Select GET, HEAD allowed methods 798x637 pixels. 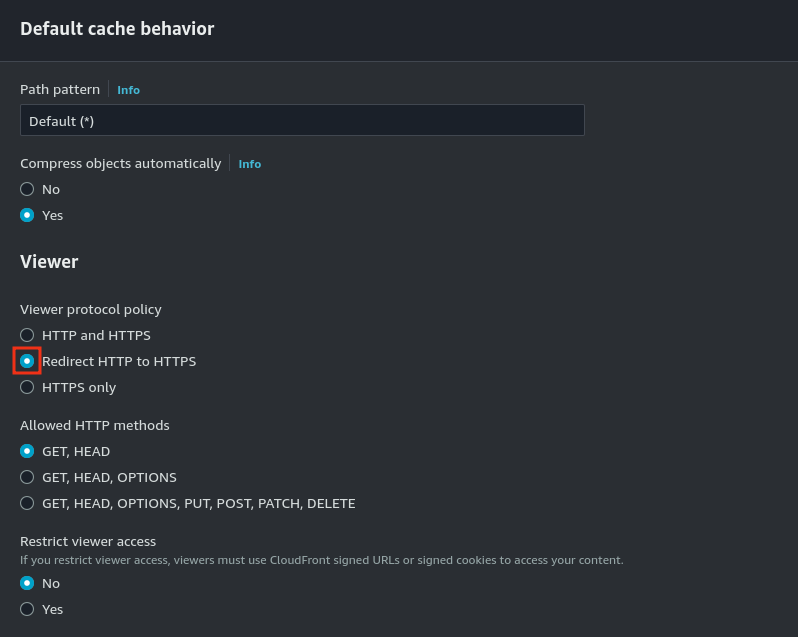tap(27, 451)
